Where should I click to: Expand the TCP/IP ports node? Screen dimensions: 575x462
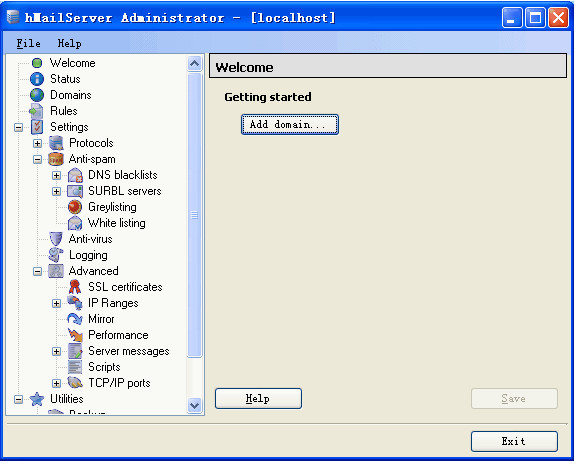coord(56,384)
